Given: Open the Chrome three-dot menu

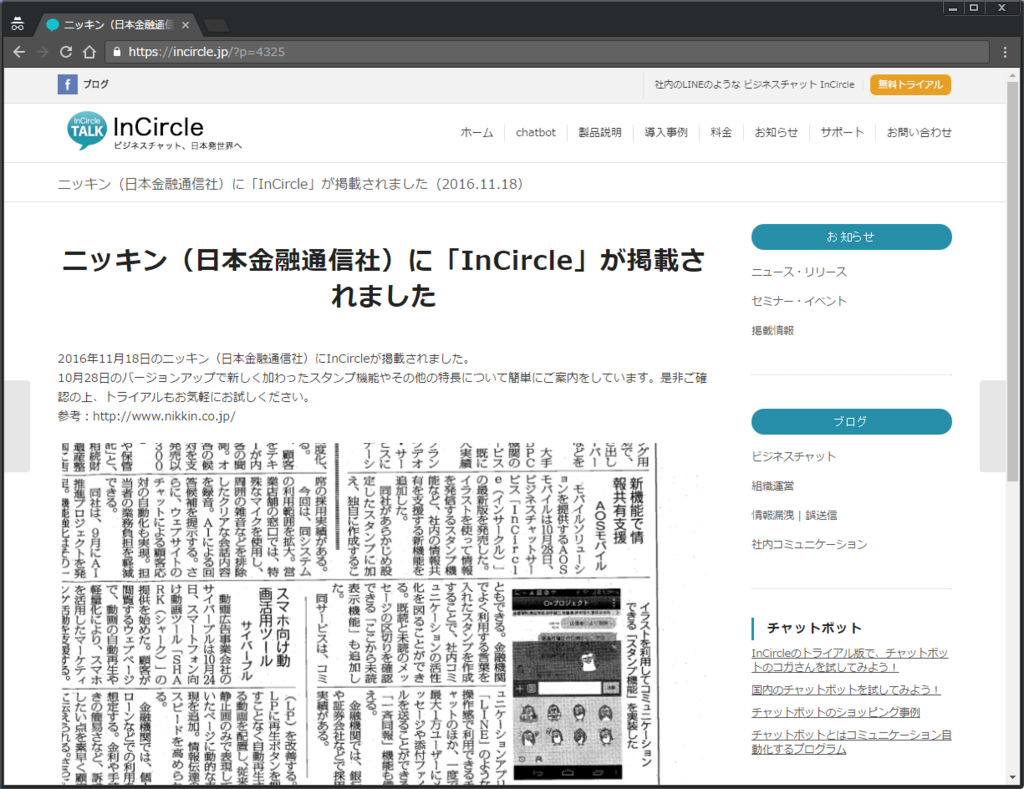Looking at the screenshot, I should [1005, 52].
